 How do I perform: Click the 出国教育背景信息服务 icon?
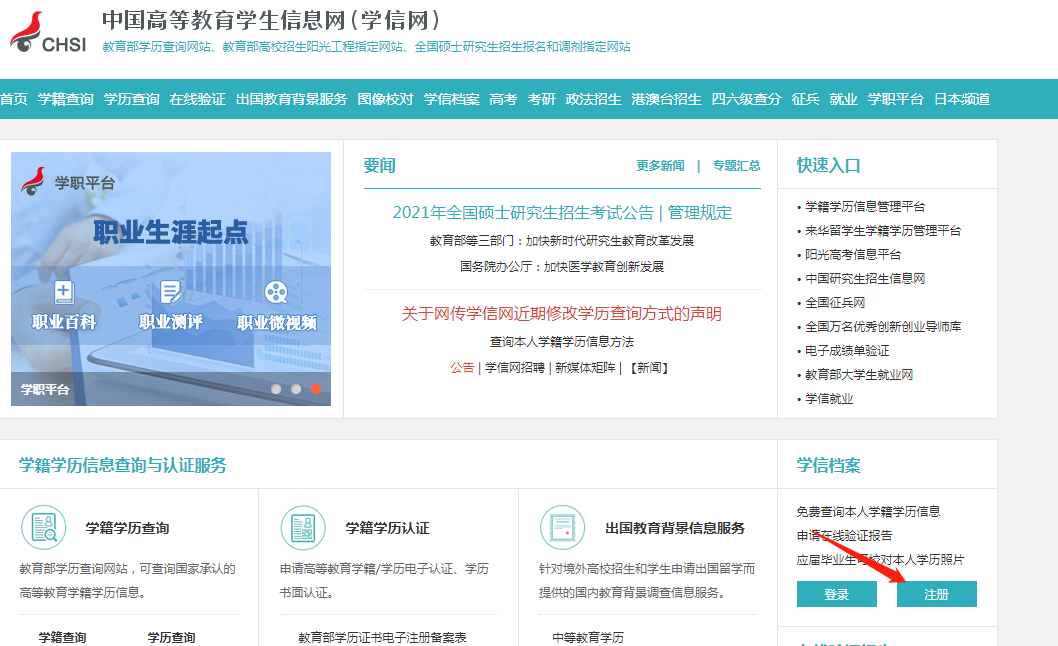coord(562,528)
